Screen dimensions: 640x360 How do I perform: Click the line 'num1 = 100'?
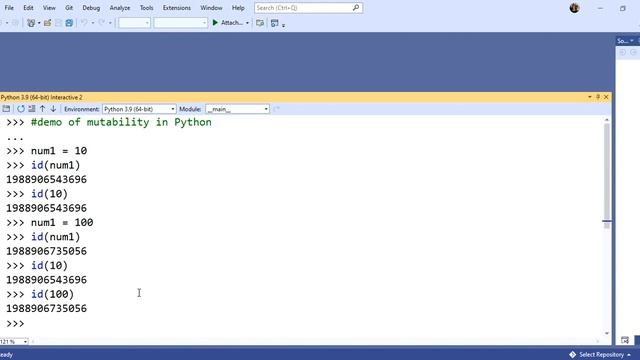pos(62,222)
